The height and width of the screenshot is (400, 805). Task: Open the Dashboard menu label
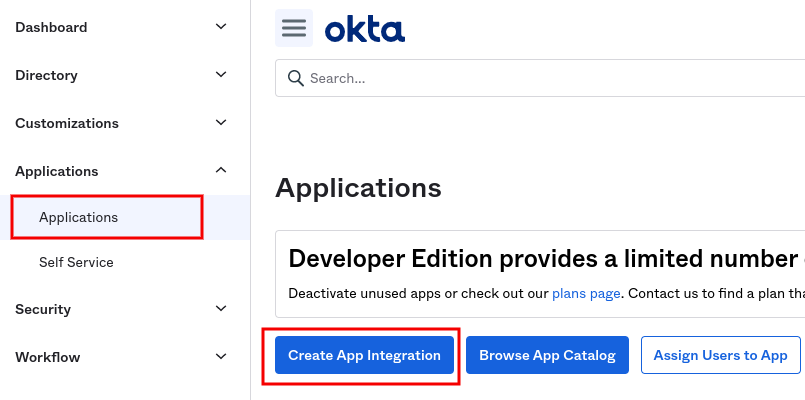click(x=51, y=27)
